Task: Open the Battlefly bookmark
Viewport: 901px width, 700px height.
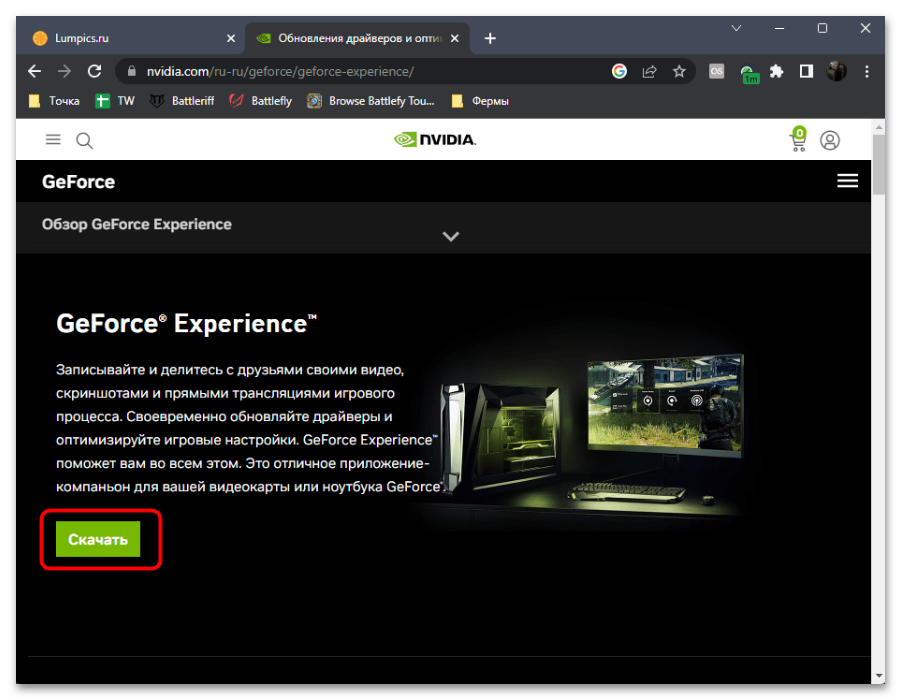Action: tap(261, 101)
